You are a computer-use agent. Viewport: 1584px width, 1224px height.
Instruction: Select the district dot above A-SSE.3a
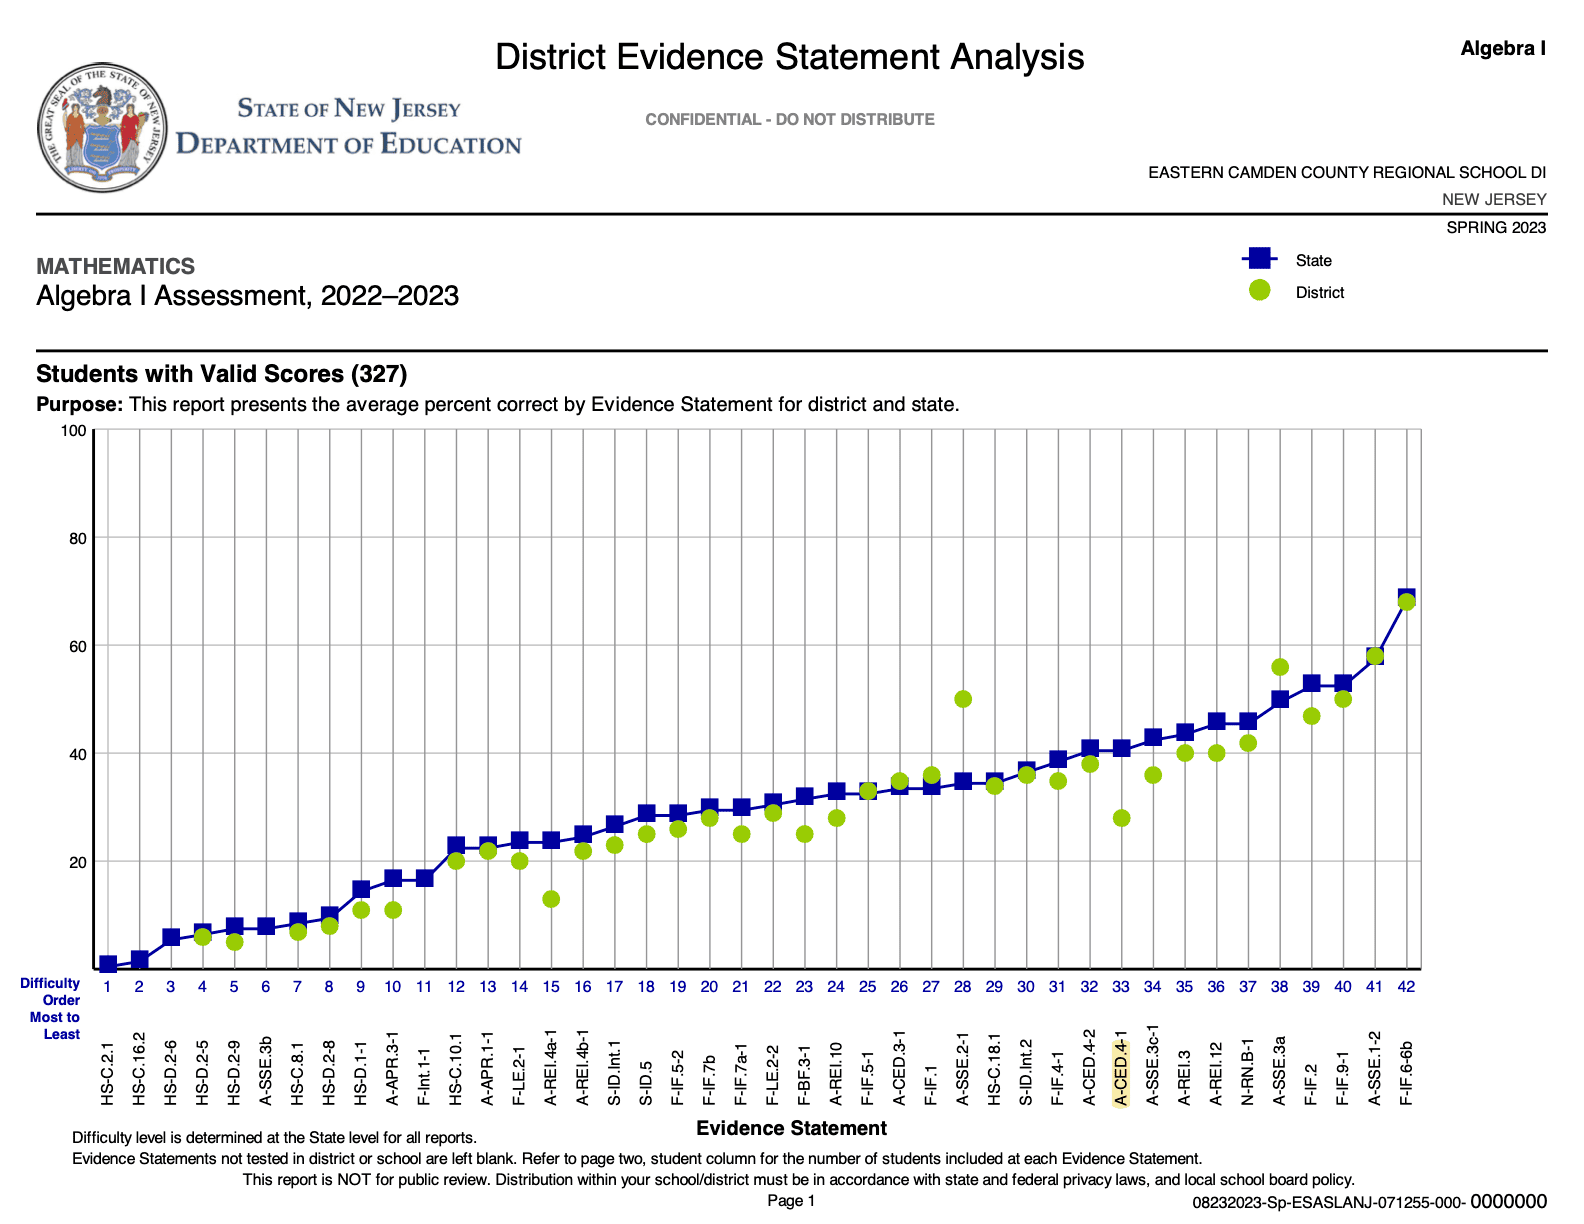point(1280,667)
